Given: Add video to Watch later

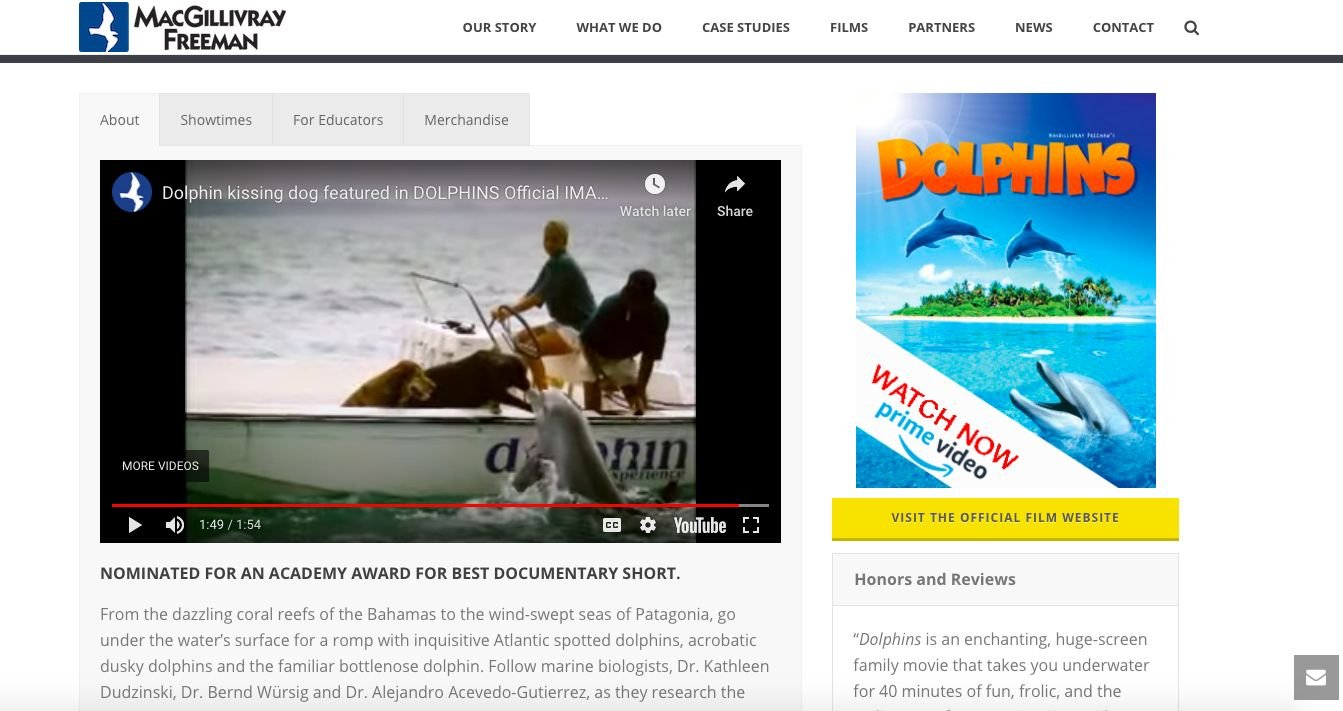Looking at the screenshot, I should [x=655, y=195].
